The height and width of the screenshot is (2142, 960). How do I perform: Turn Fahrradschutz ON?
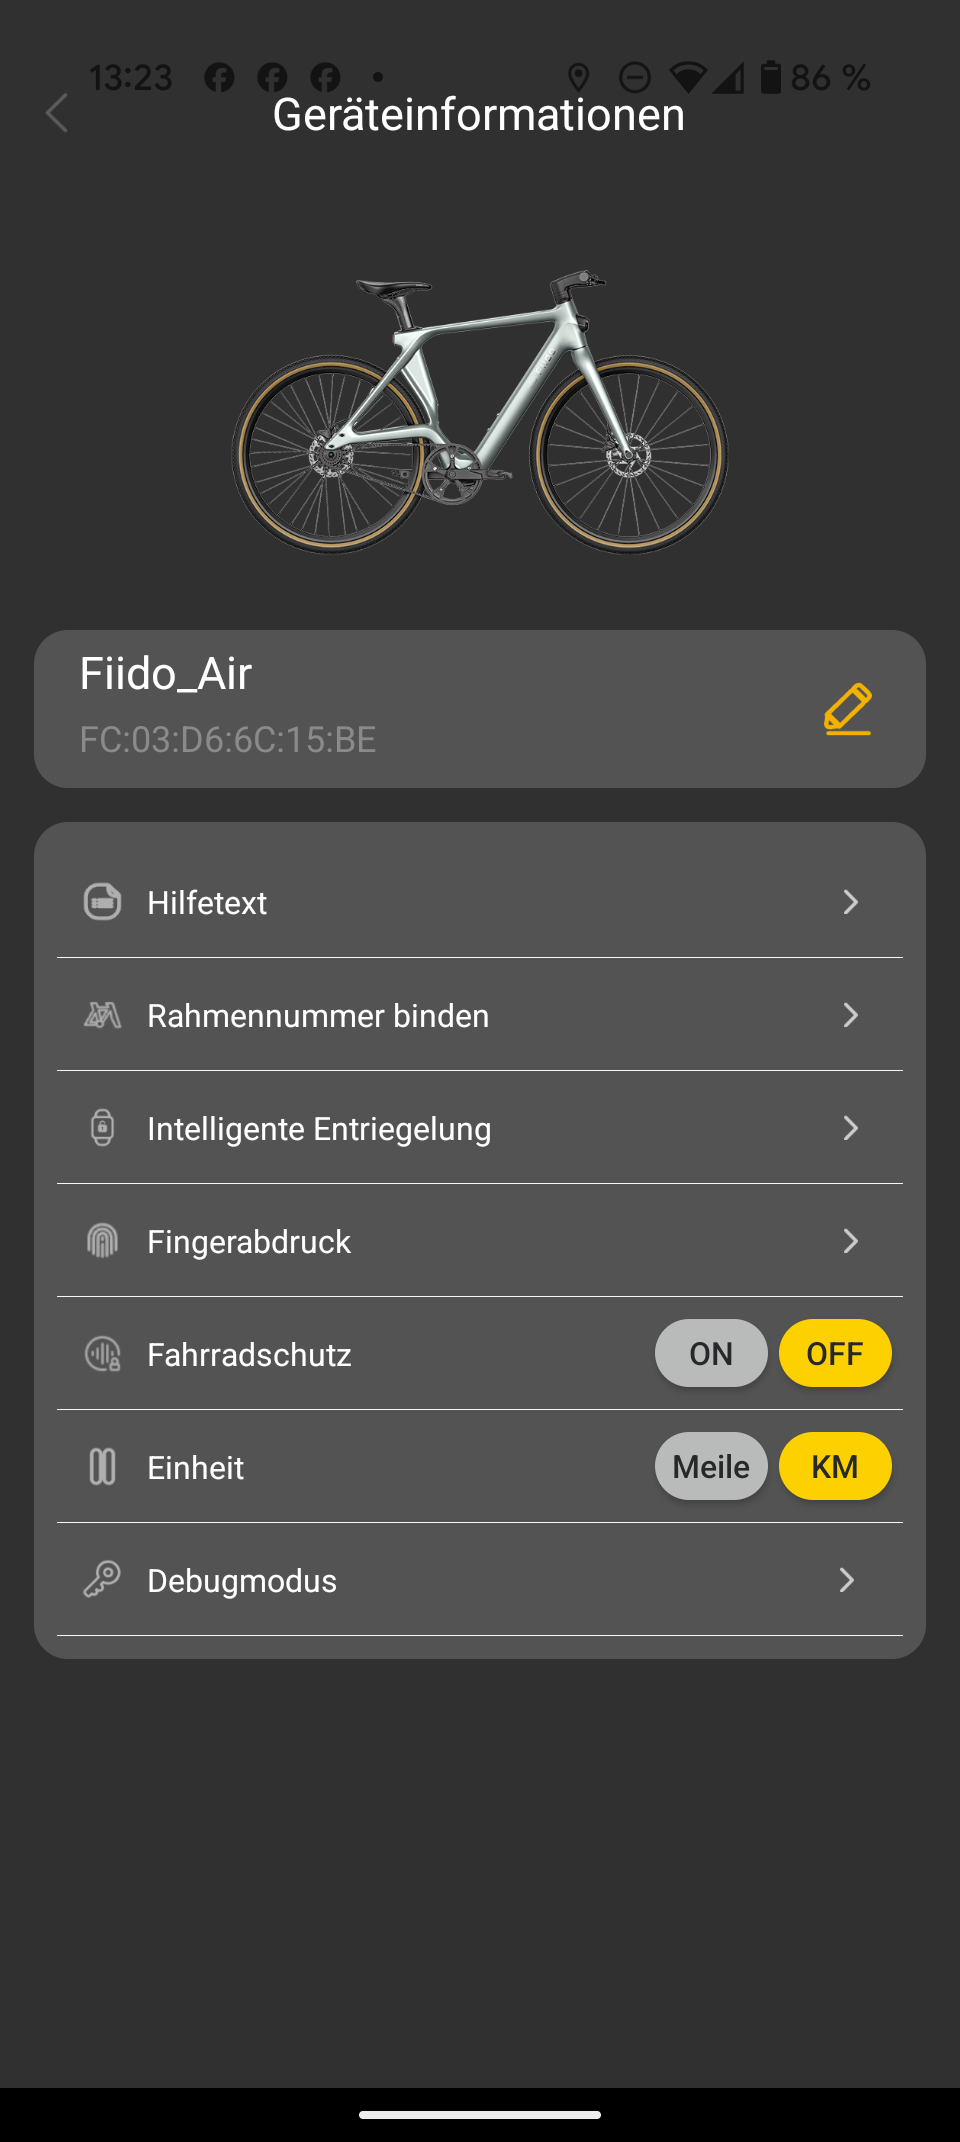711,1353
